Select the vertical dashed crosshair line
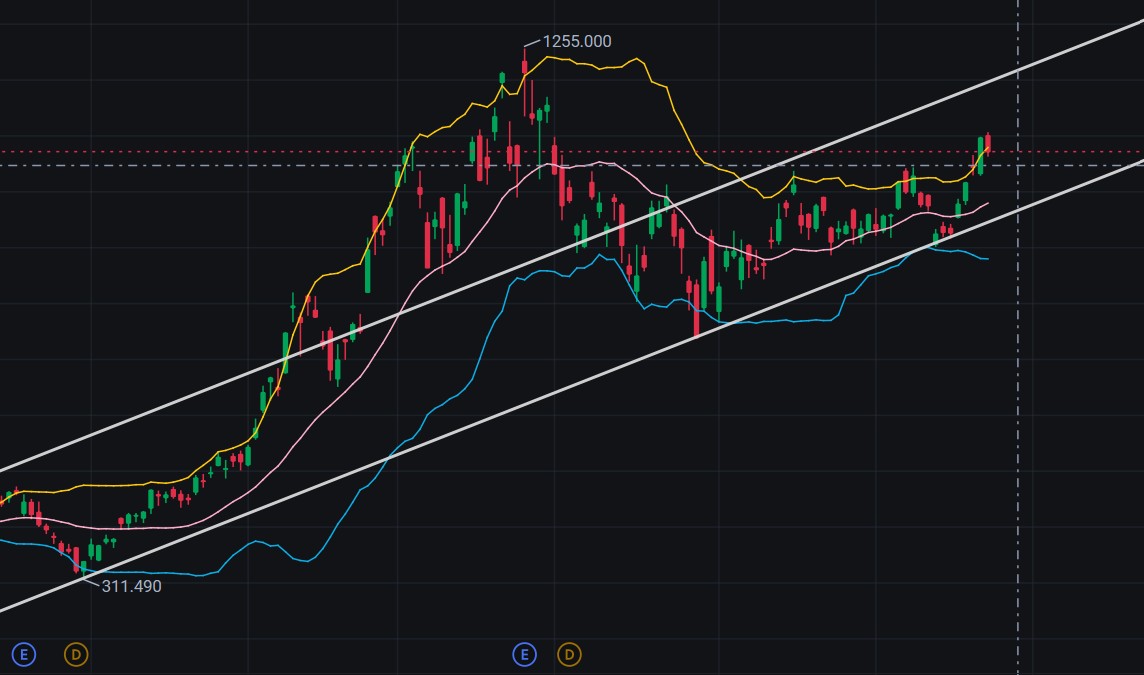This screenshot has height=675, width=1144. tap(1018, 337)
